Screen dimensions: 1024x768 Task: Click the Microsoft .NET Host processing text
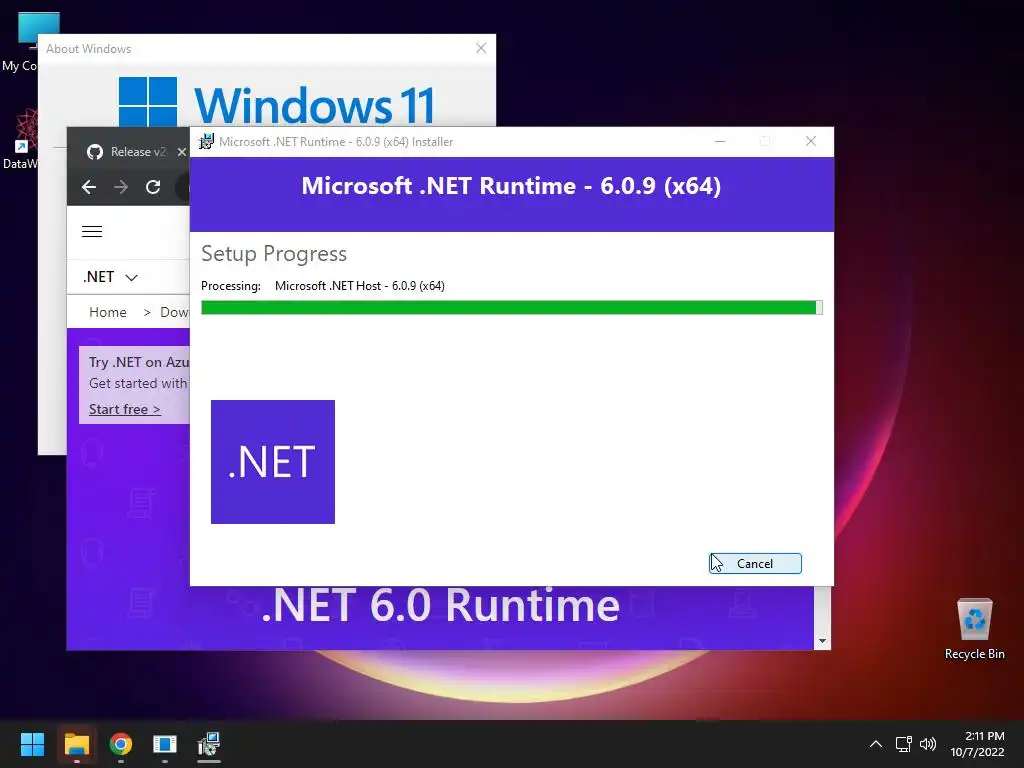(360, 286)
